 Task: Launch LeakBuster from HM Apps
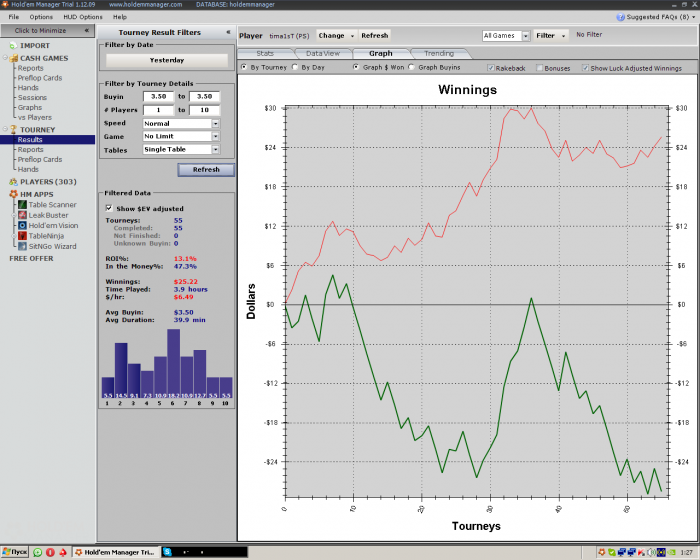coord(48,214)
